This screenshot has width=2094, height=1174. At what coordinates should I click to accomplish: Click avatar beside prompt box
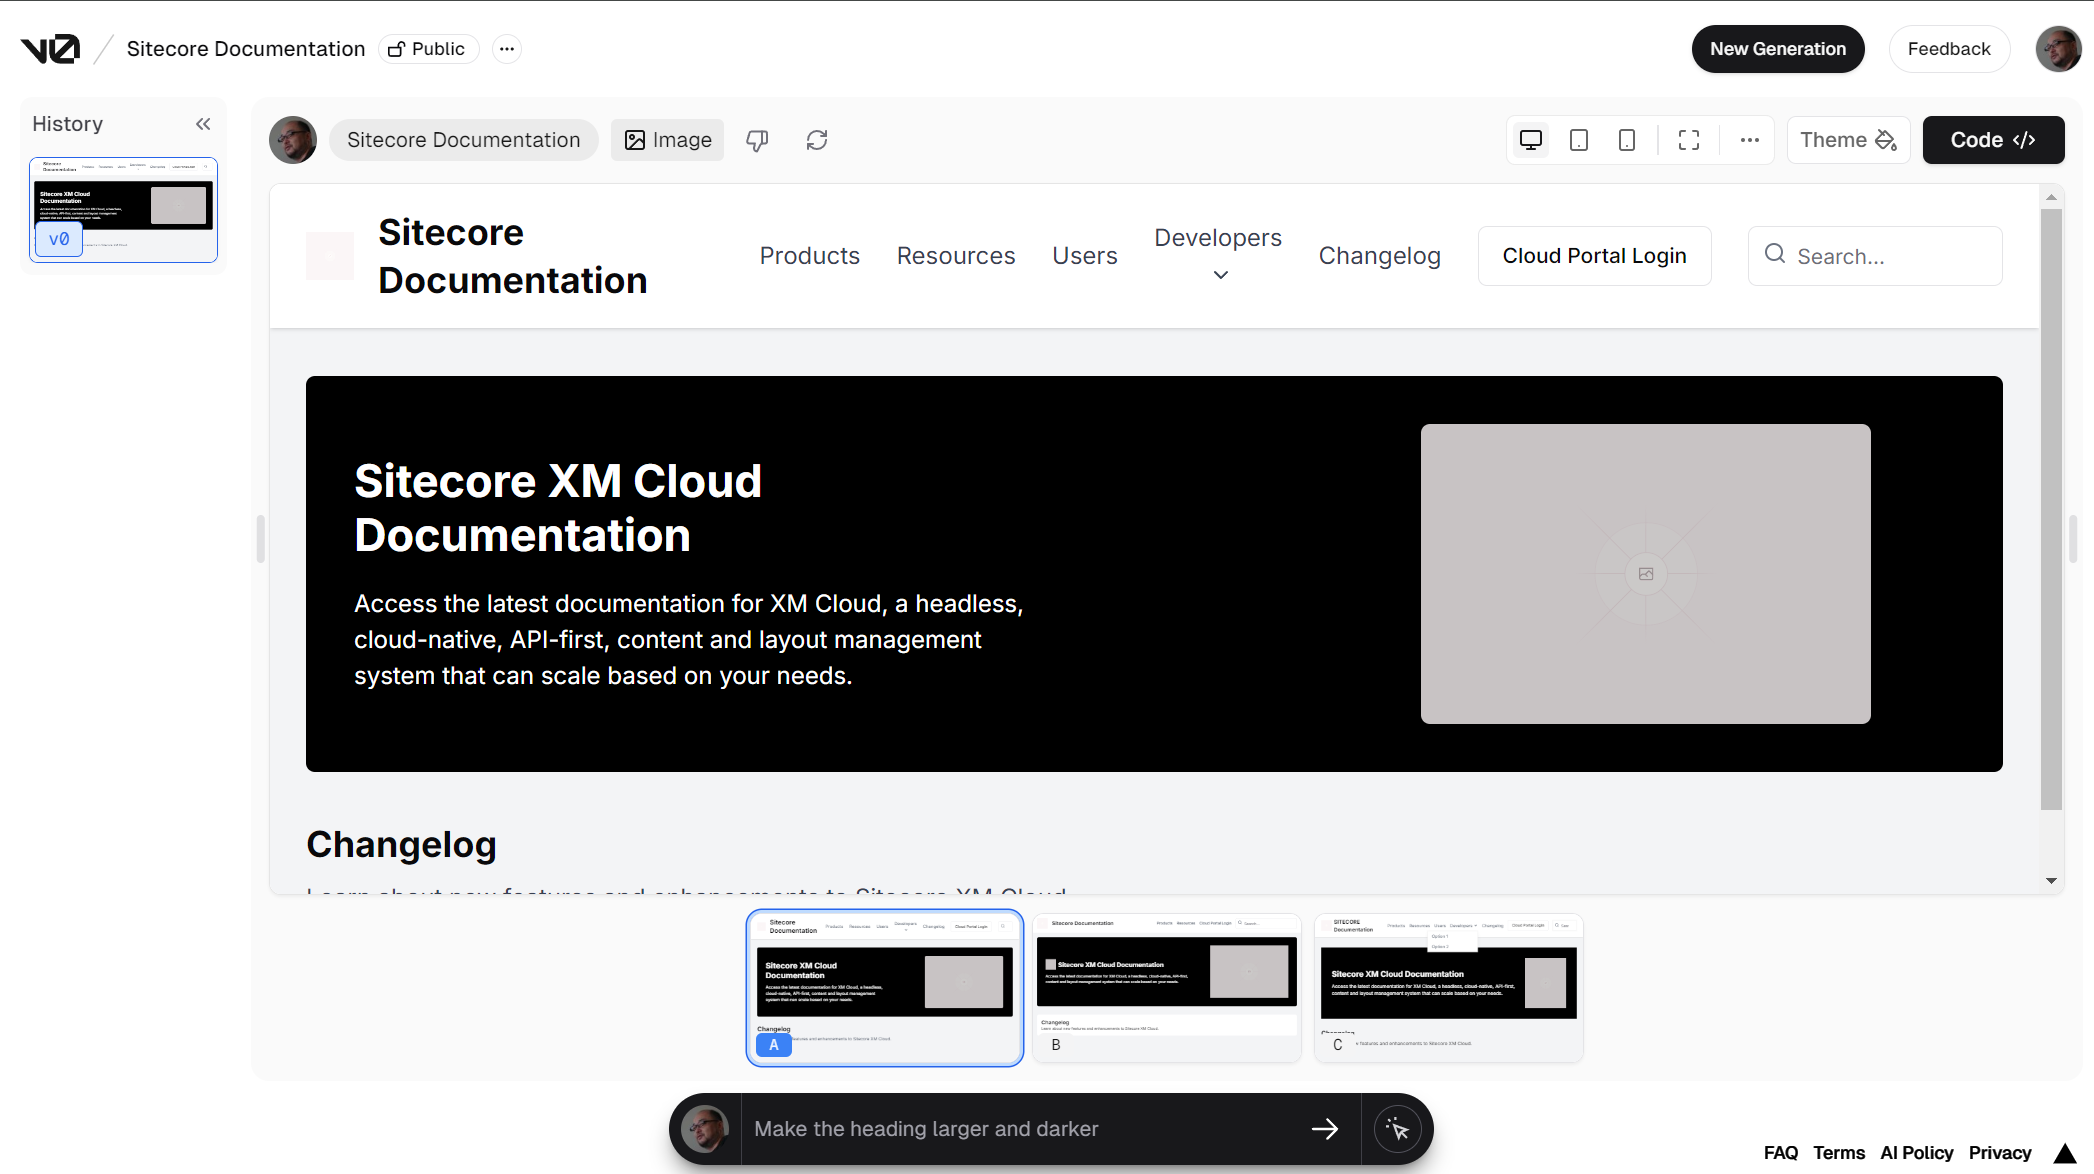[x=705, y=1129]
